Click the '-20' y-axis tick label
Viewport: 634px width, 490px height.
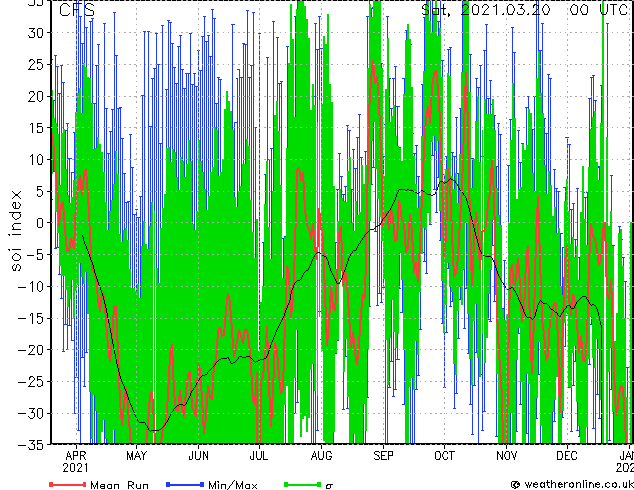(32, 350)
